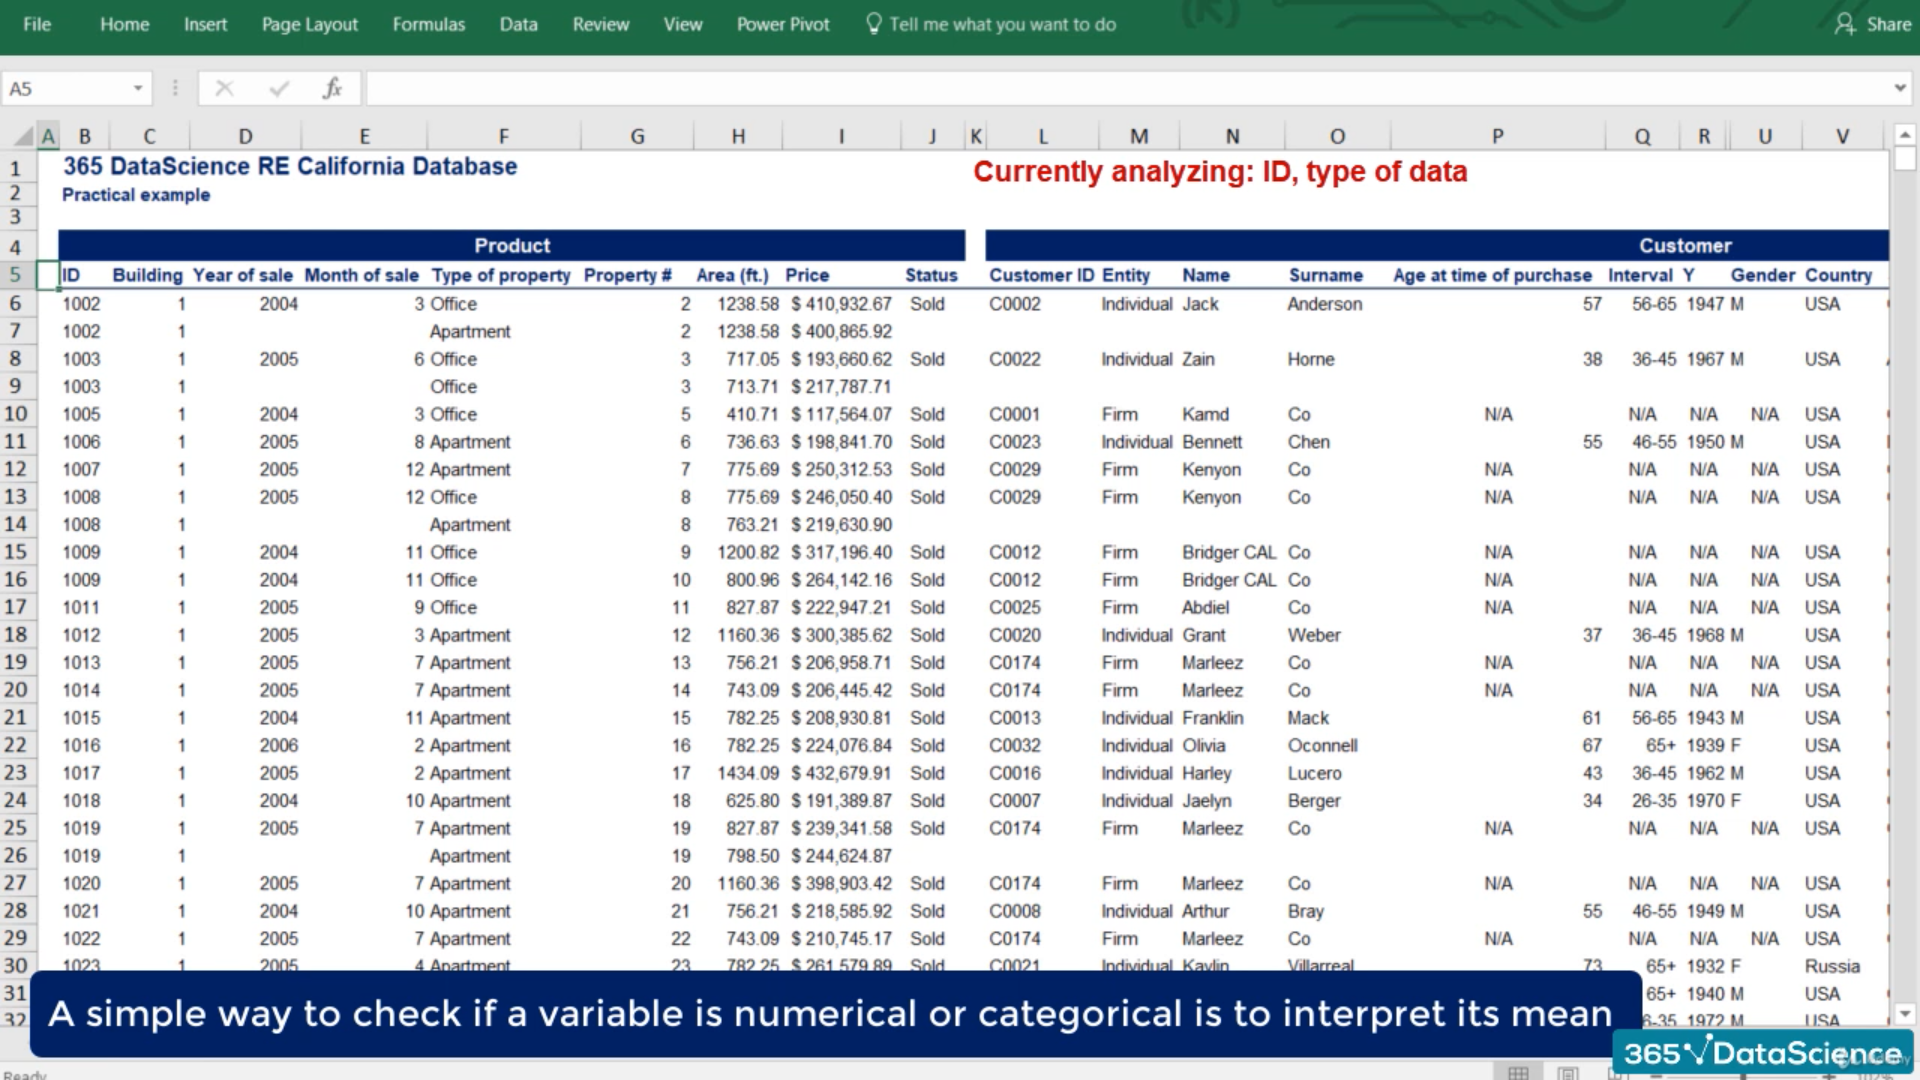Image resolution: width=1920 pixels, height=1080 pixels.
Task: Click the Share icon at top right
Action: point(1845,24)
